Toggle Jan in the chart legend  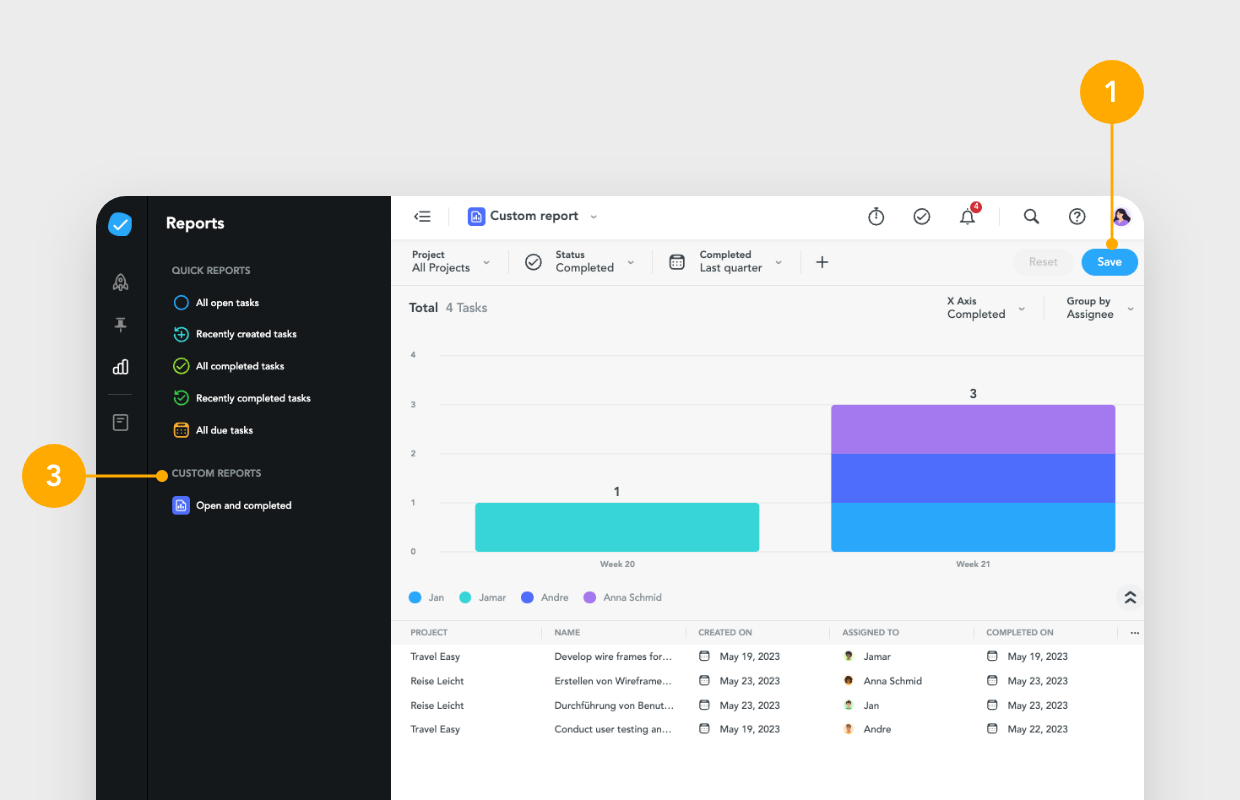click(x=427, y=597)
